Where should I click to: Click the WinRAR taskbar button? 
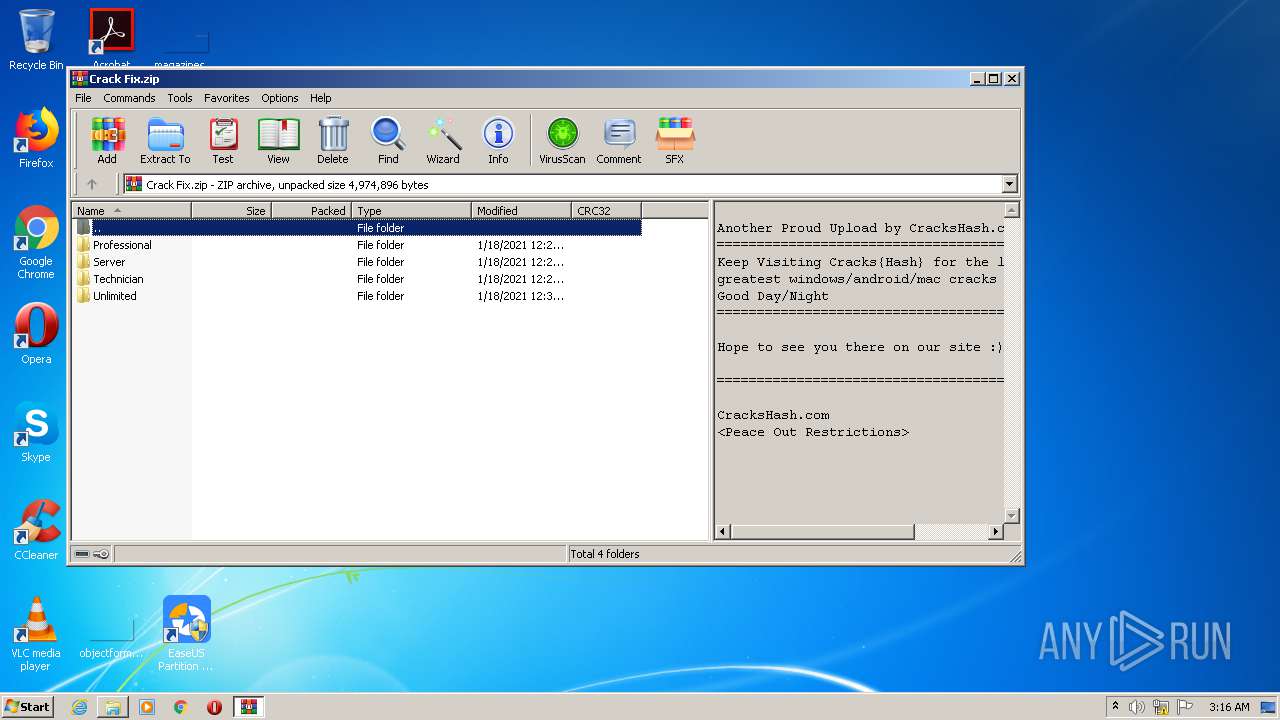pyautogui.click(x=248, y=707)
